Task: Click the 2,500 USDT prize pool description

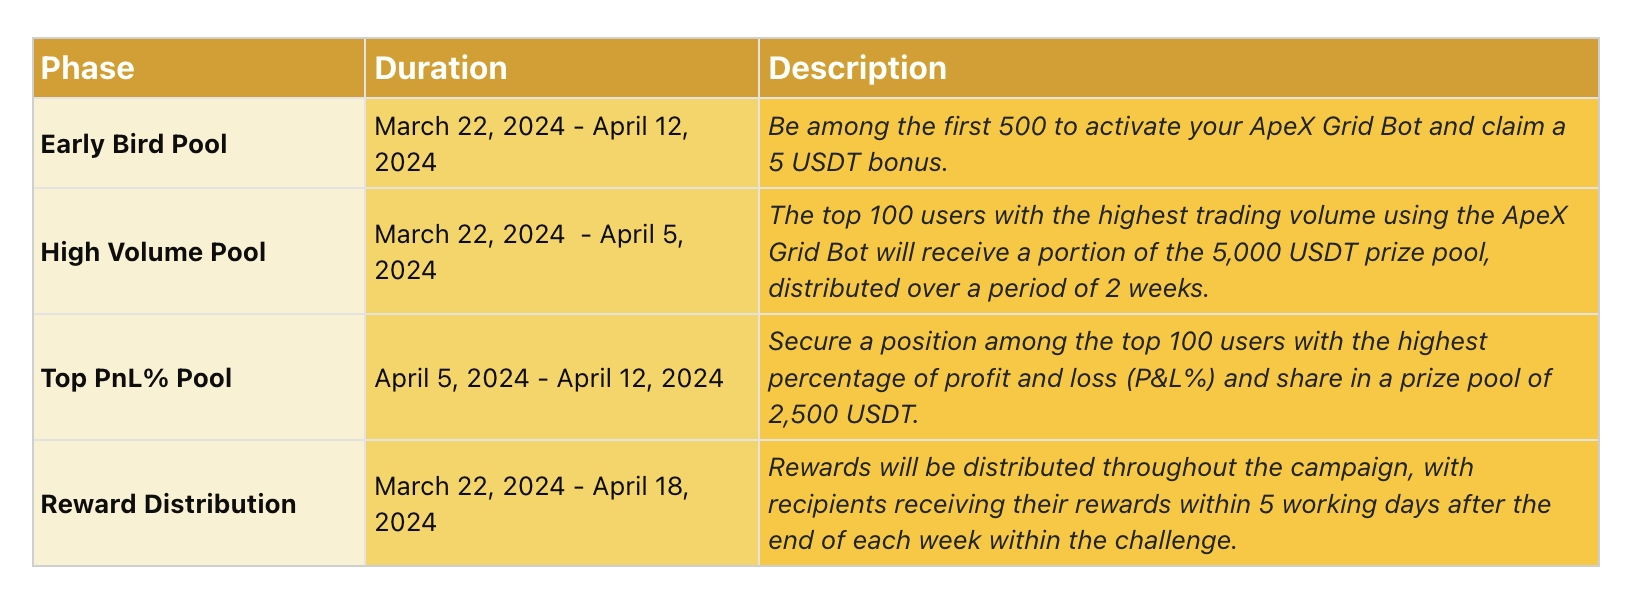Action: 1179,377
